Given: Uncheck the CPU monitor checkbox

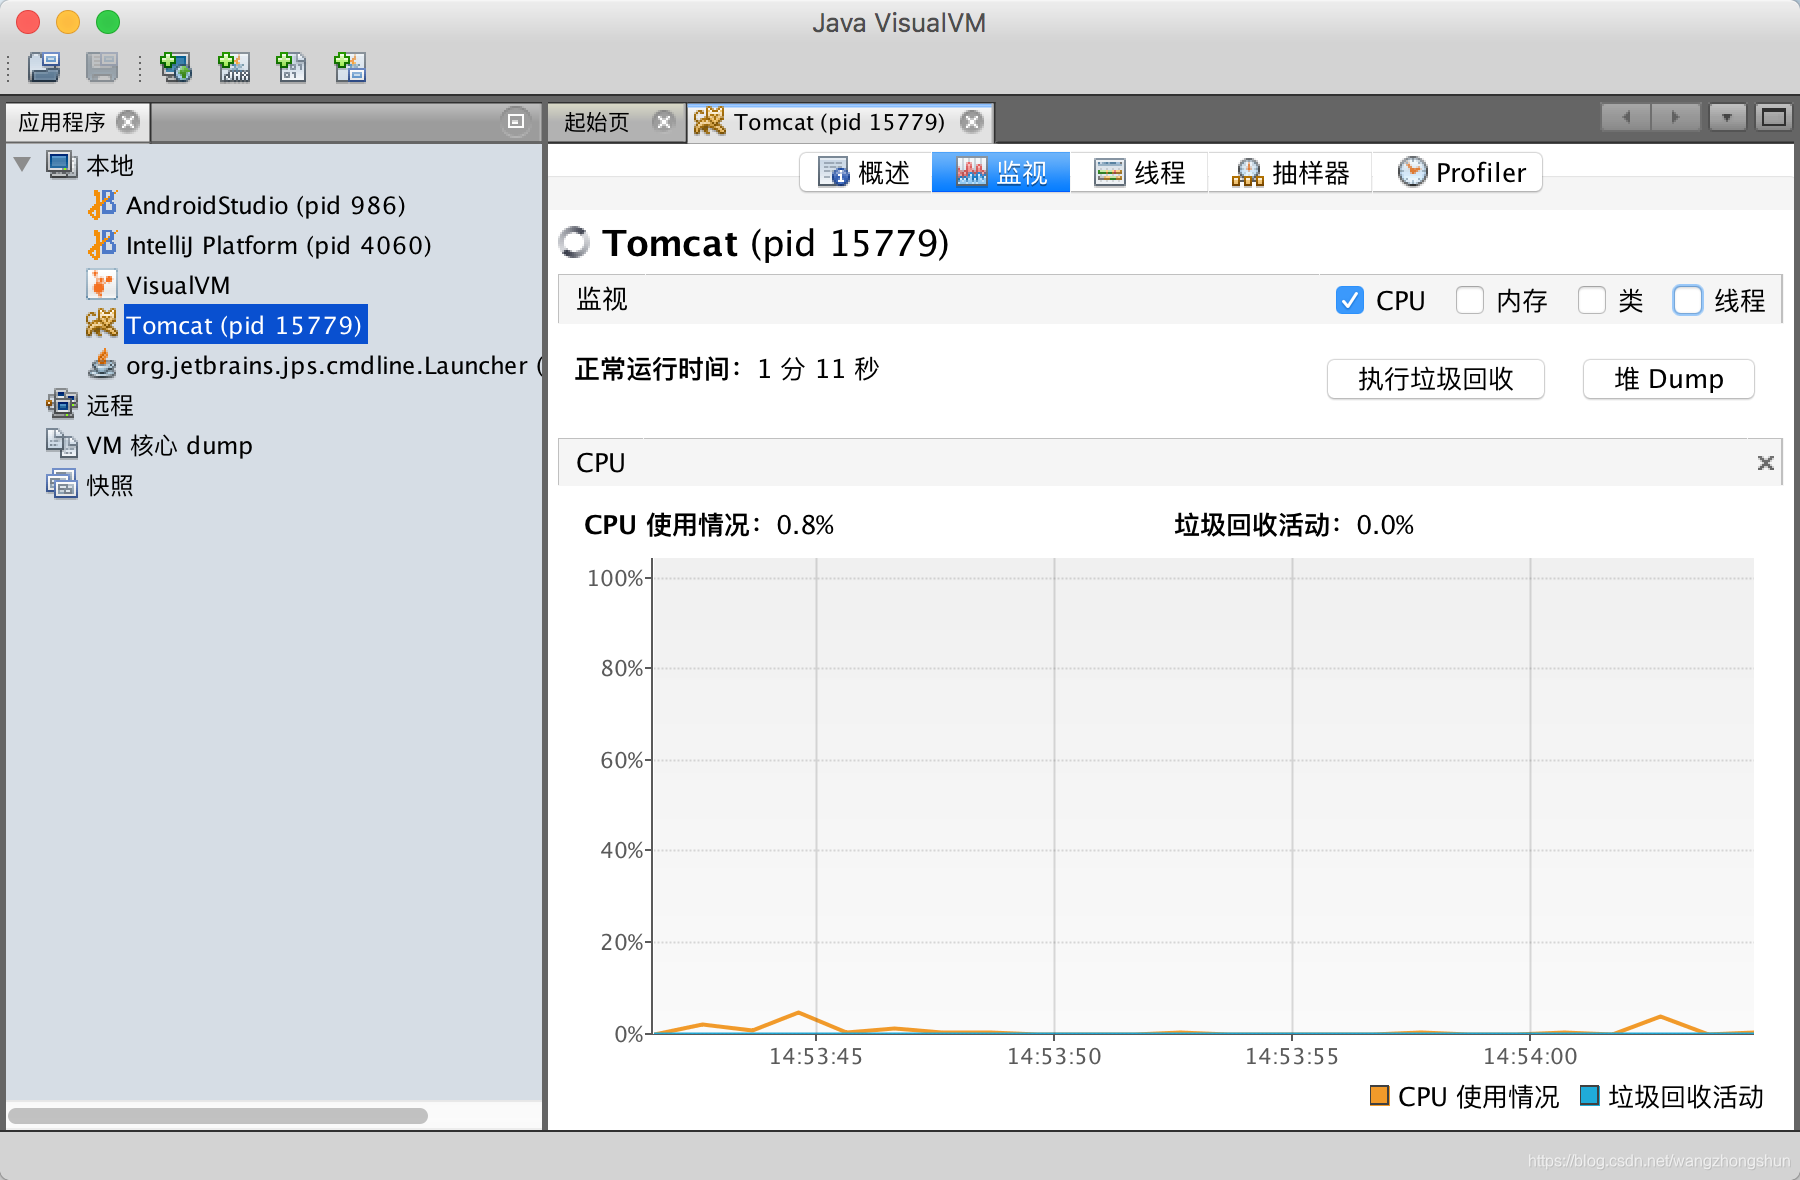Looking at the screenshot, I should pyautogui.click(x=1349, y=300).
